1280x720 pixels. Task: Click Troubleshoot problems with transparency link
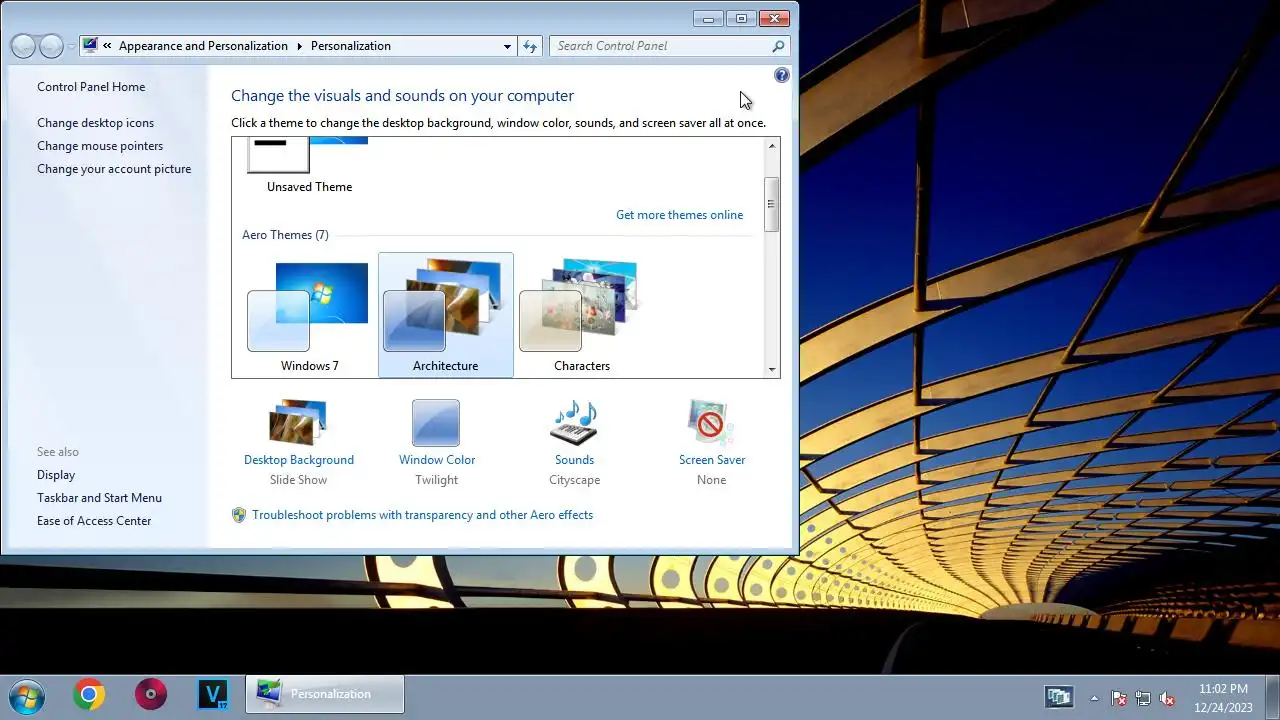coord(422,515)
